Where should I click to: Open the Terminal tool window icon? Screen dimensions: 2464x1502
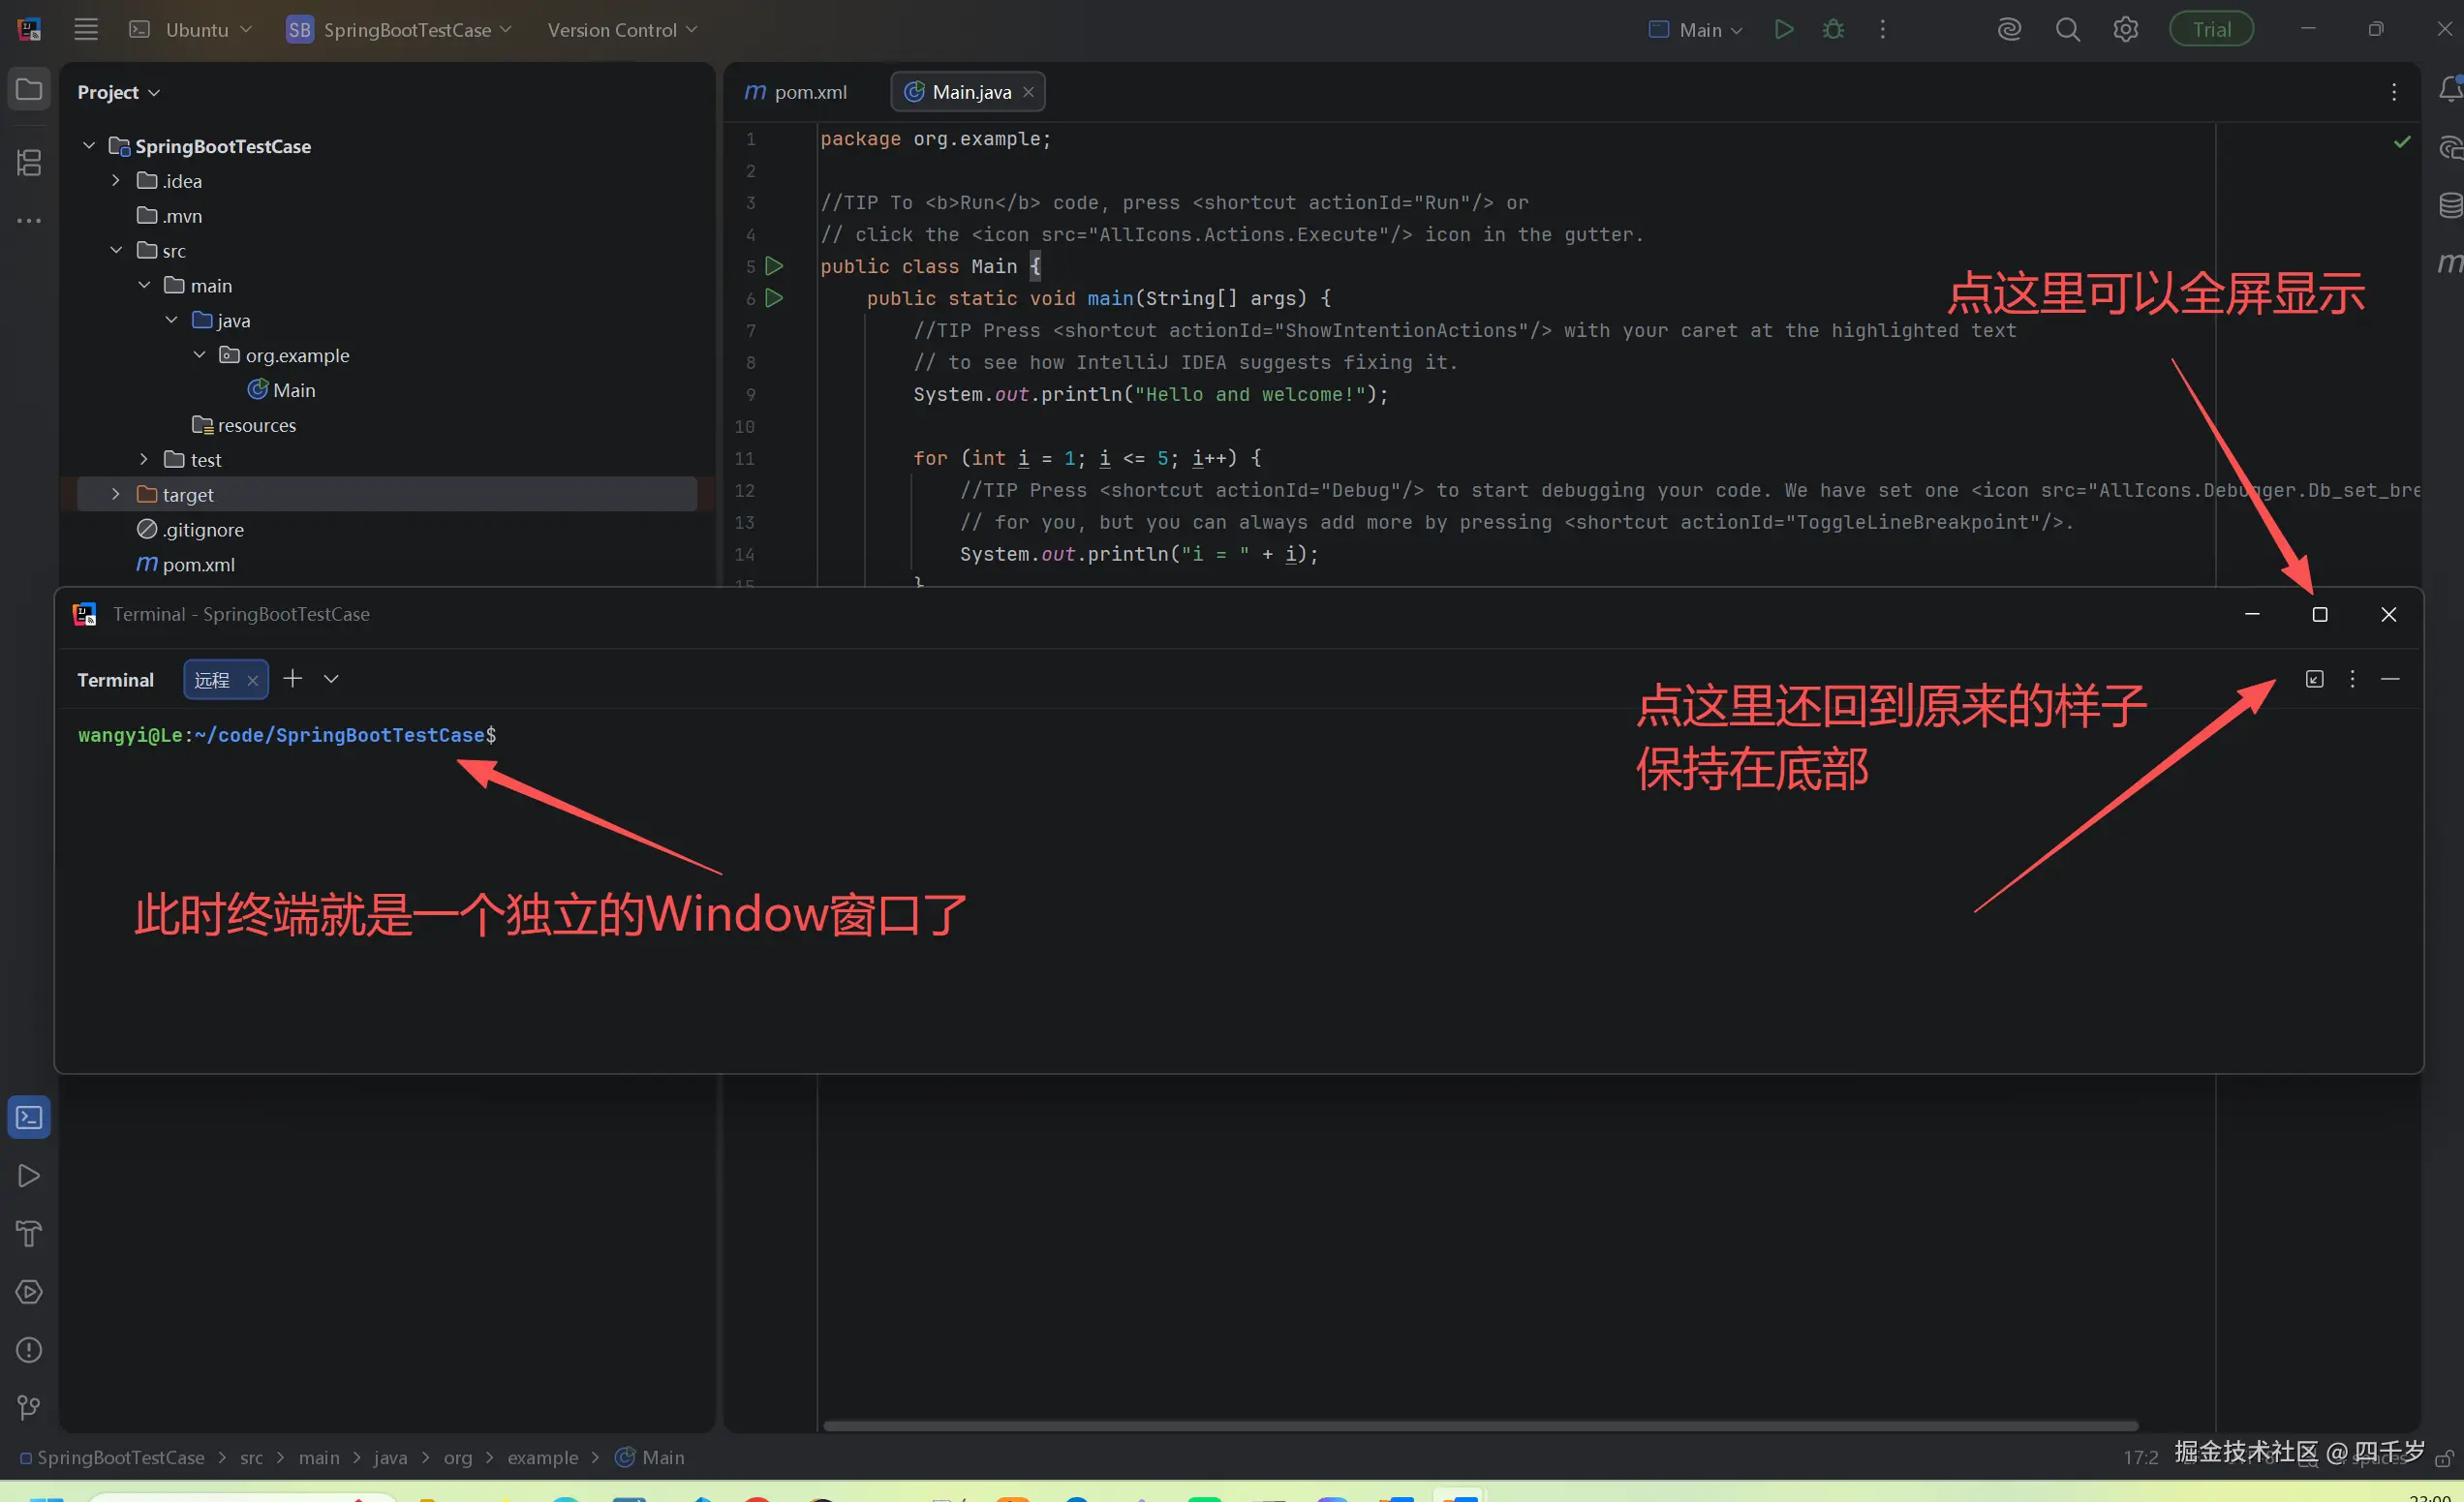coord(29,1117)
